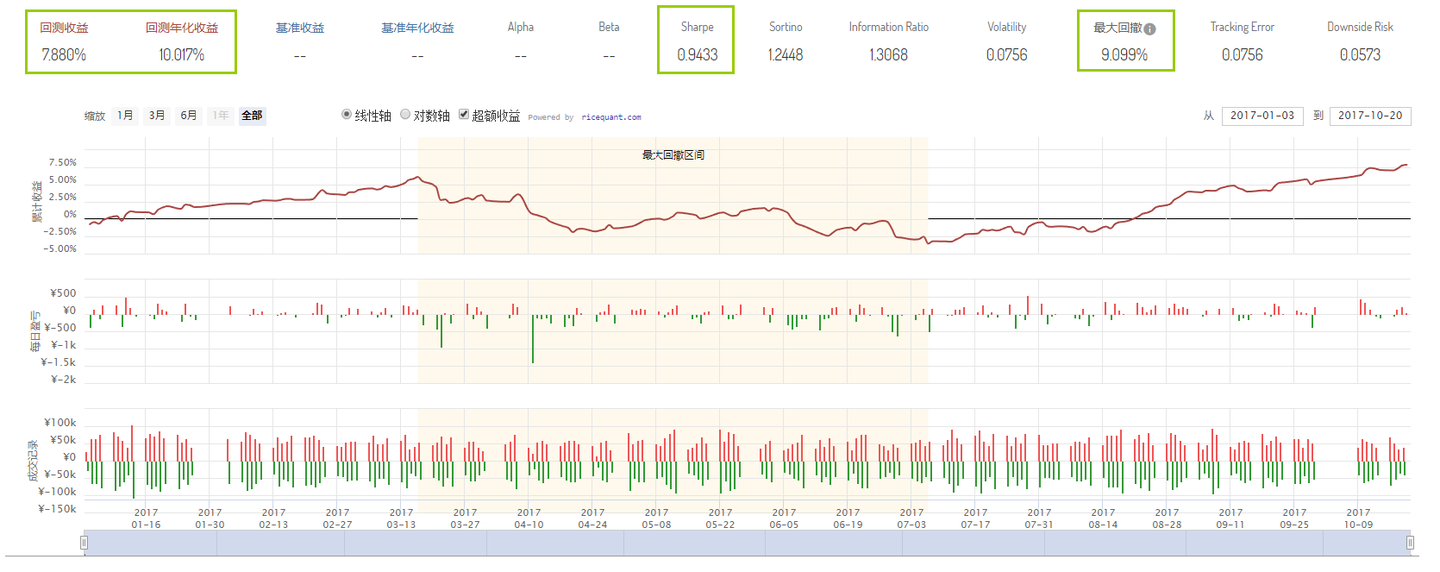Select the 全部 zoom range

point(252,116)
